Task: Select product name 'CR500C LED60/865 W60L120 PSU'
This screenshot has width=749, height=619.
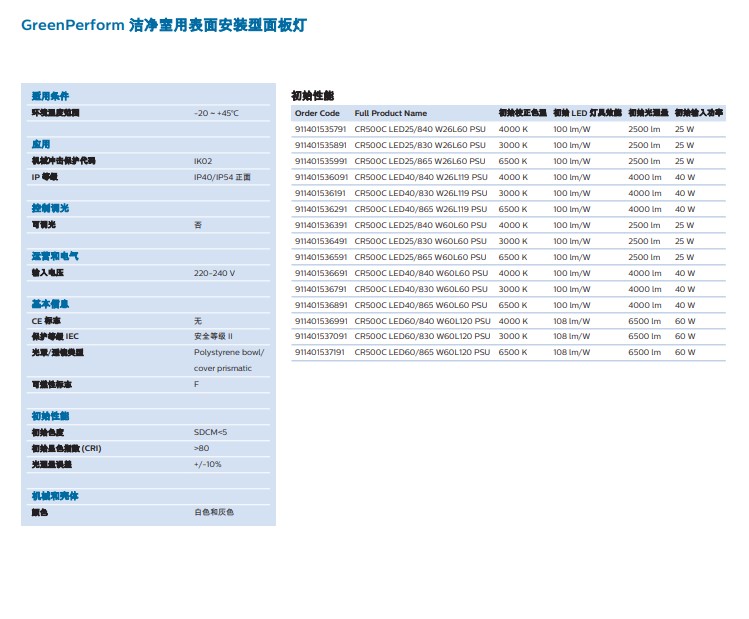Action: coord(422,352)
